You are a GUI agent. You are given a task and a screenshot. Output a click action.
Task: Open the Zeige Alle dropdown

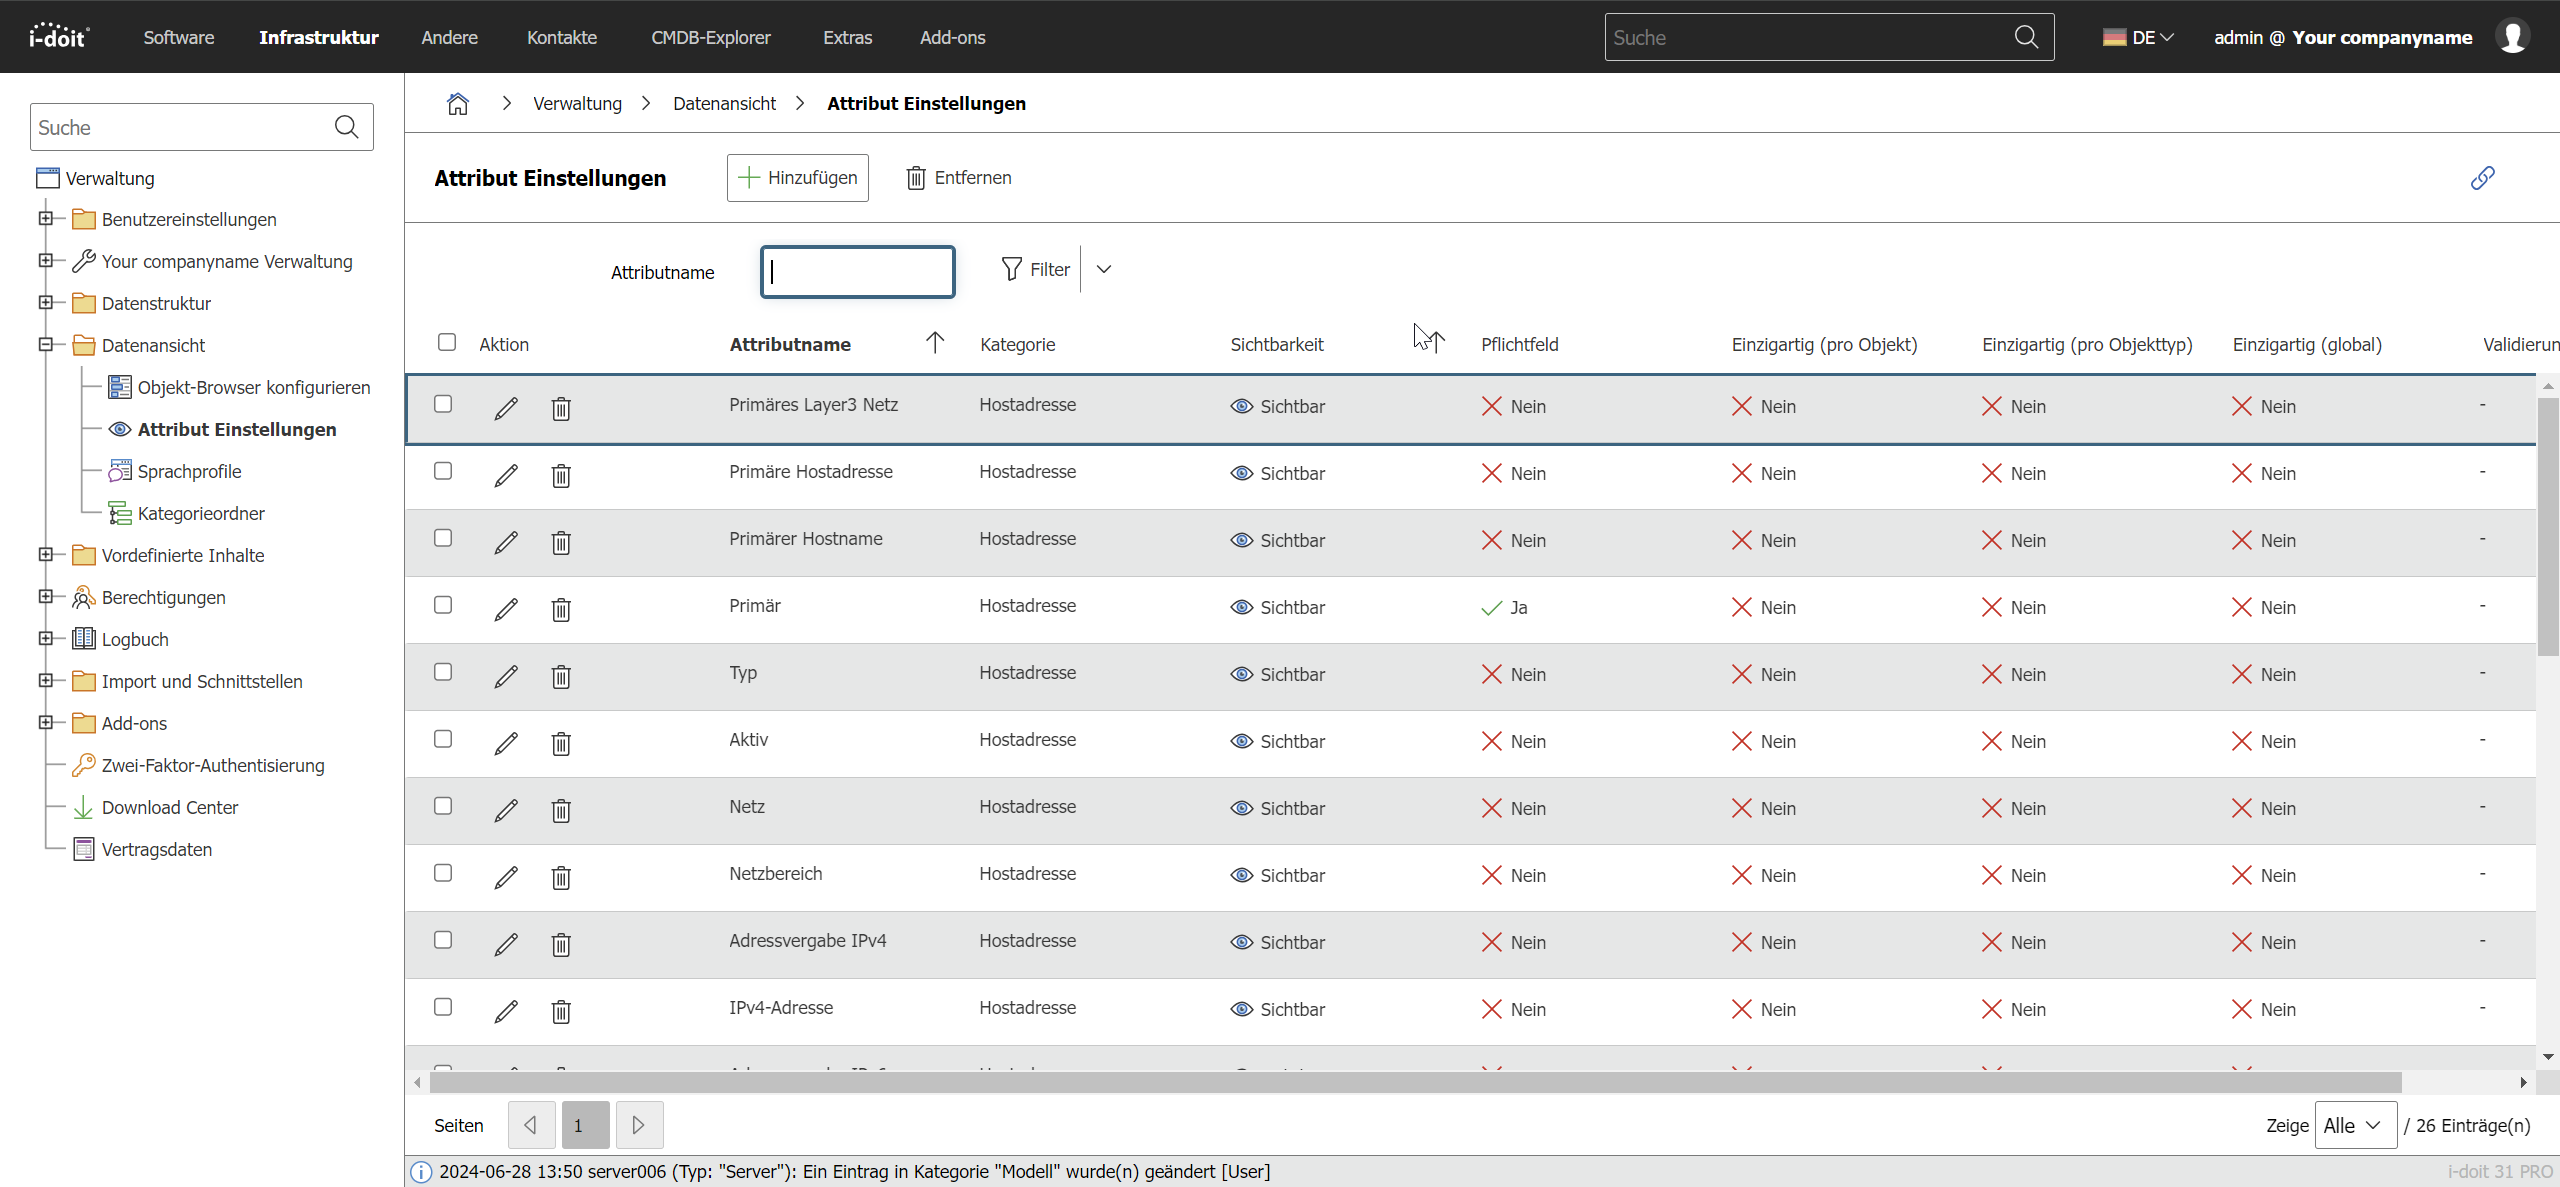(x=2354, y=1125)
